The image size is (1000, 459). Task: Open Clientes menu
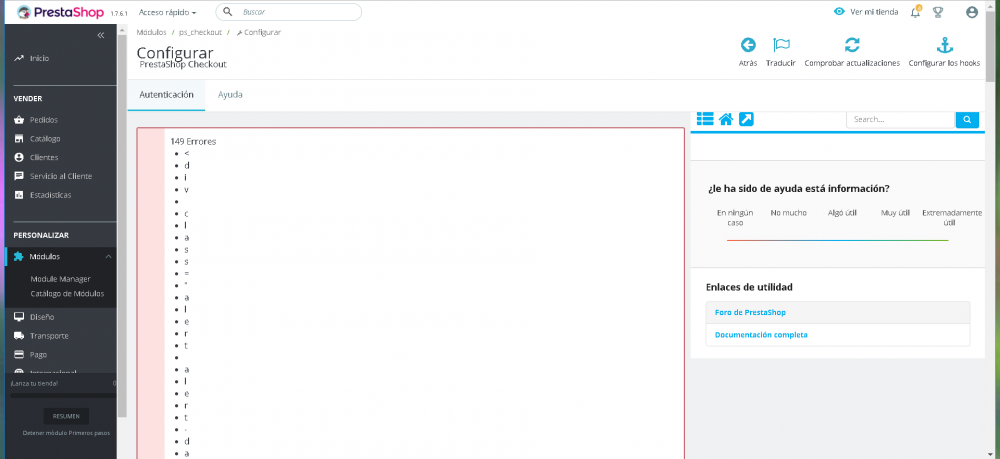(x=43, y=157)
